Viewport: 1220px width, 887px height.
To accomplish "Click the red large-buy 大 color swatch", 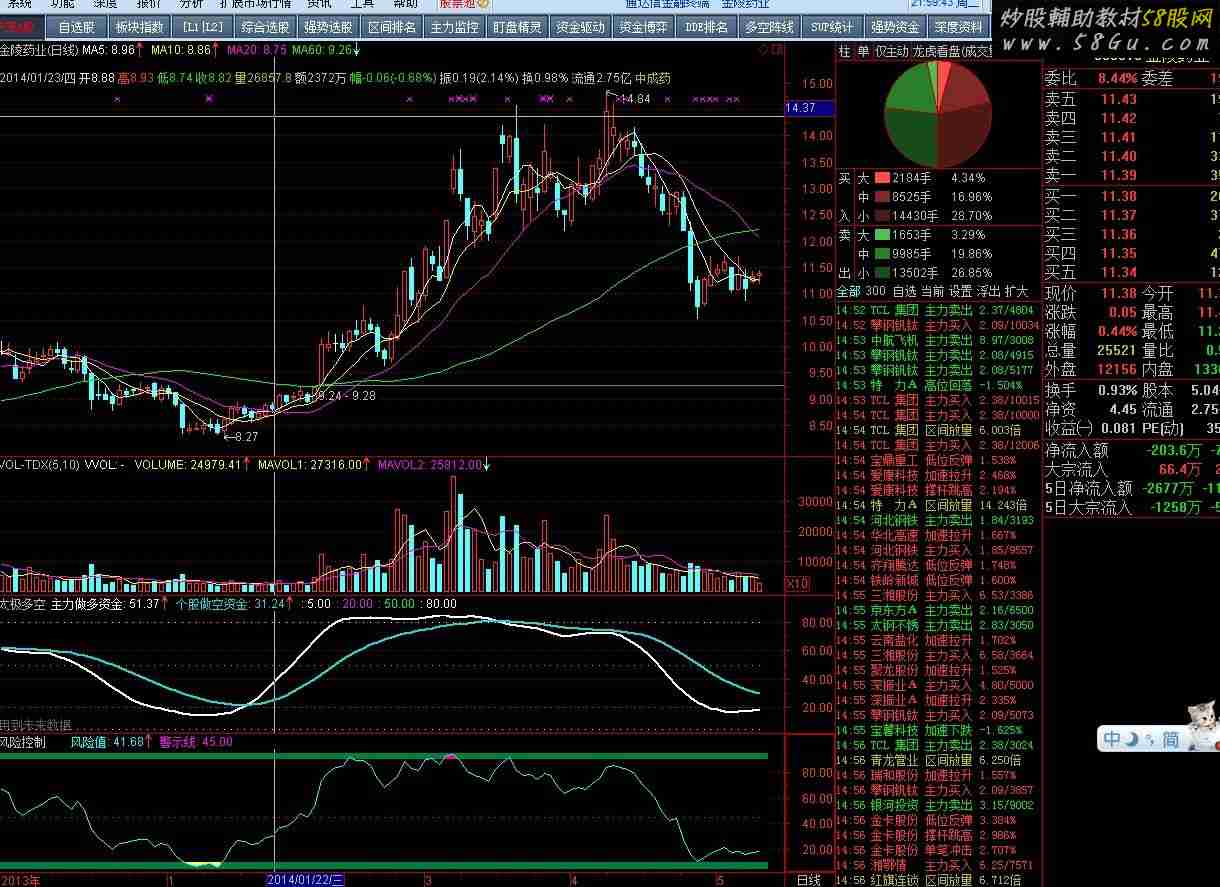I will click(881, 177).
